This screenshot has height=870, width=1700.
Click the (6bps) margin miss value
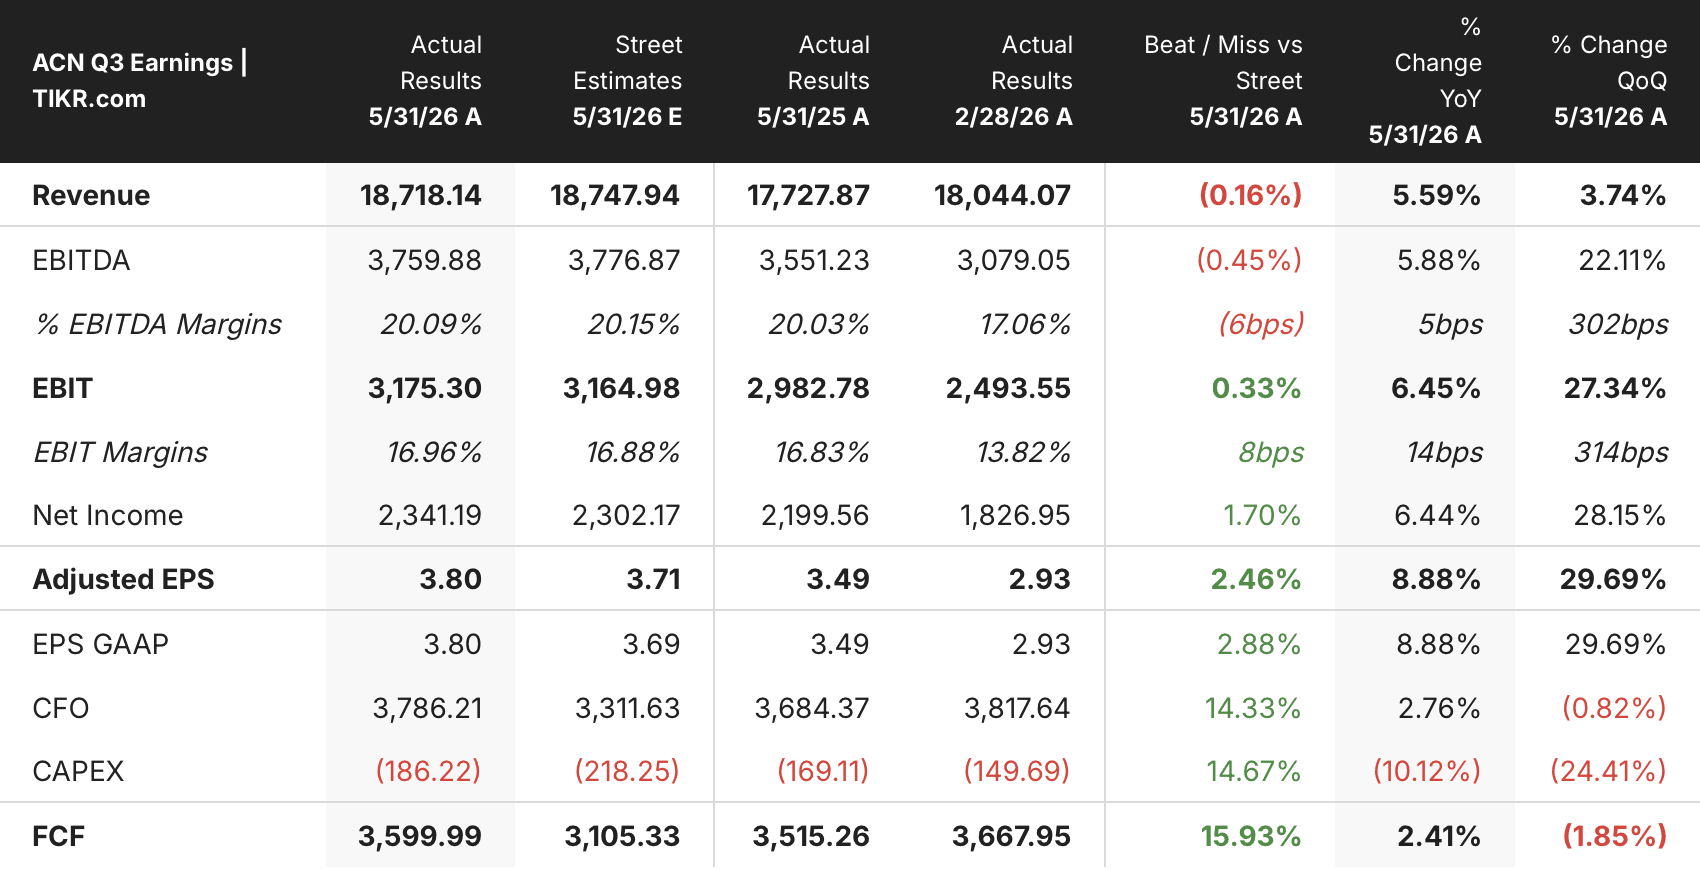point(1261,324)
